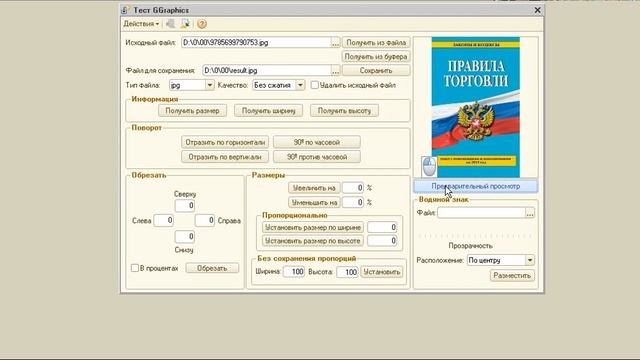Click Получить ширину button
This screenshot has height=360, width=640.
pos(269,111)
